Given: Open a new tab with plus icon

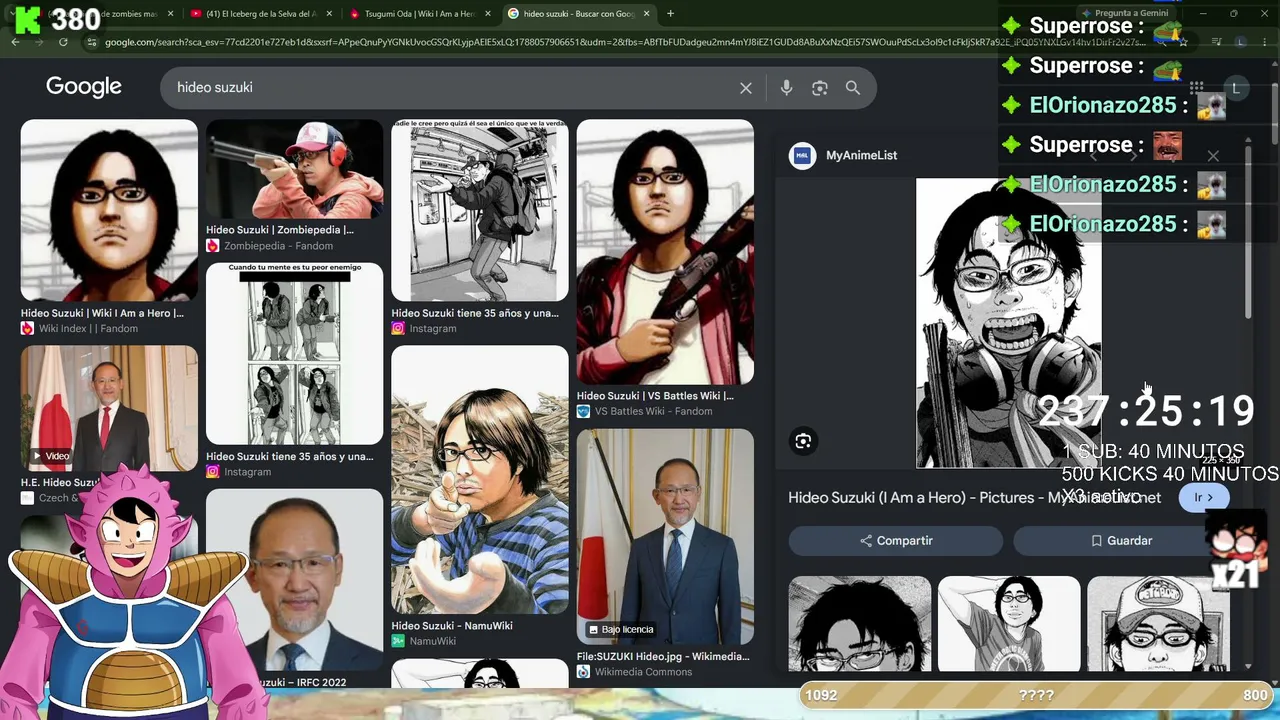Looking at the screenshot, I should click(x=670, y=14).
